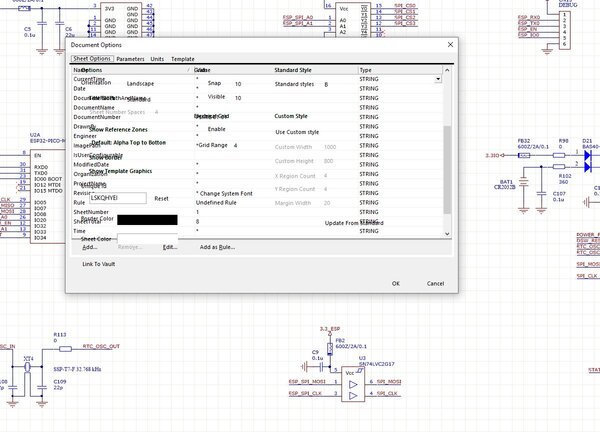
Task: Toggle the Snap grid option
Action: coord(214,83)
